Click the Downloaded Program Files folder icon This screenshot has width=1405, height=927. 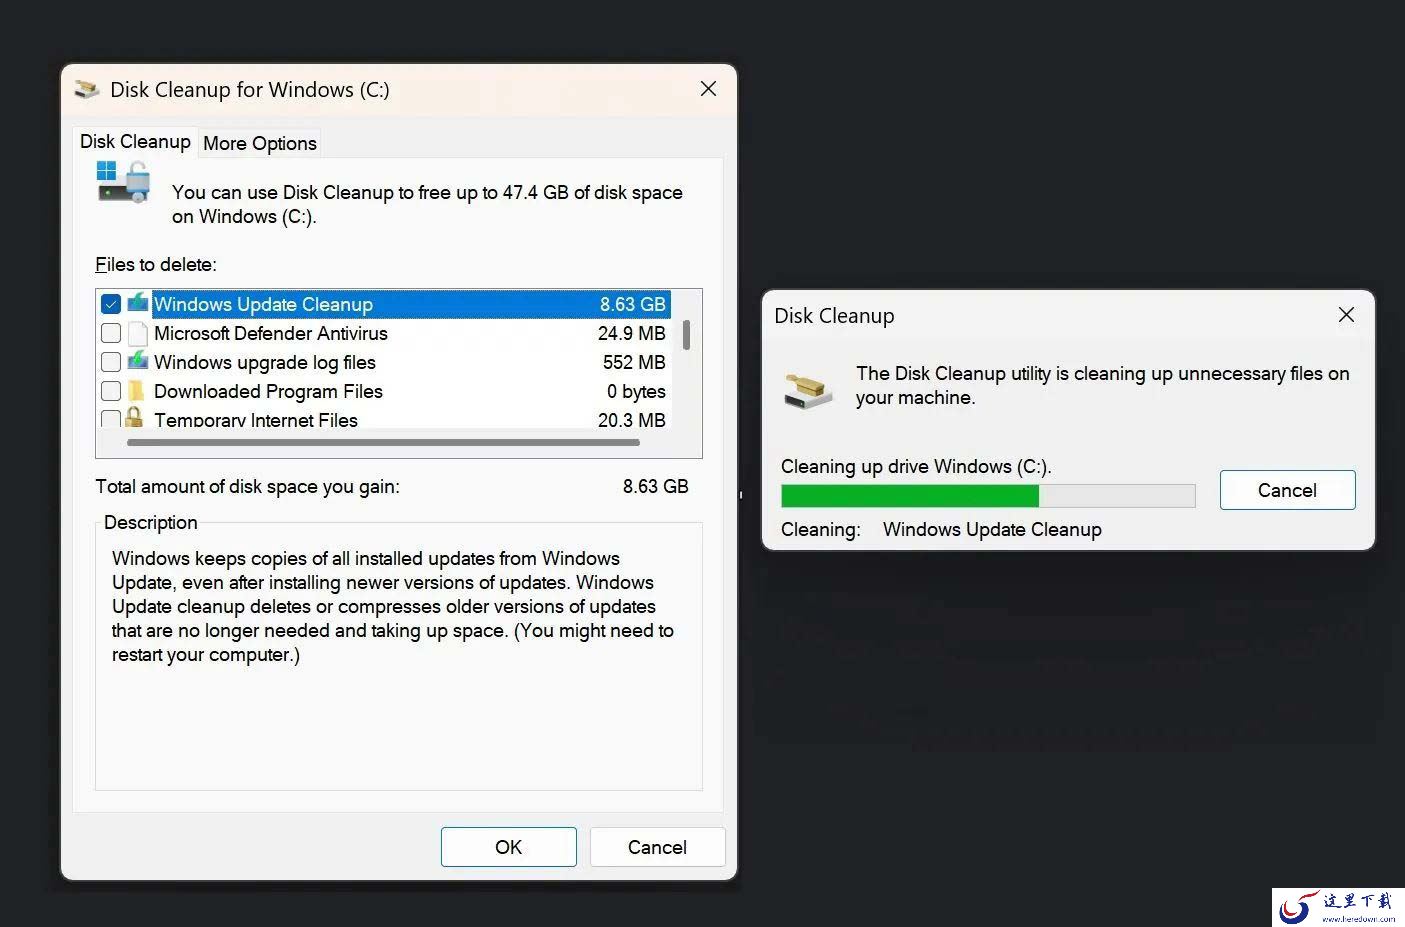click(x=138, y=391)
